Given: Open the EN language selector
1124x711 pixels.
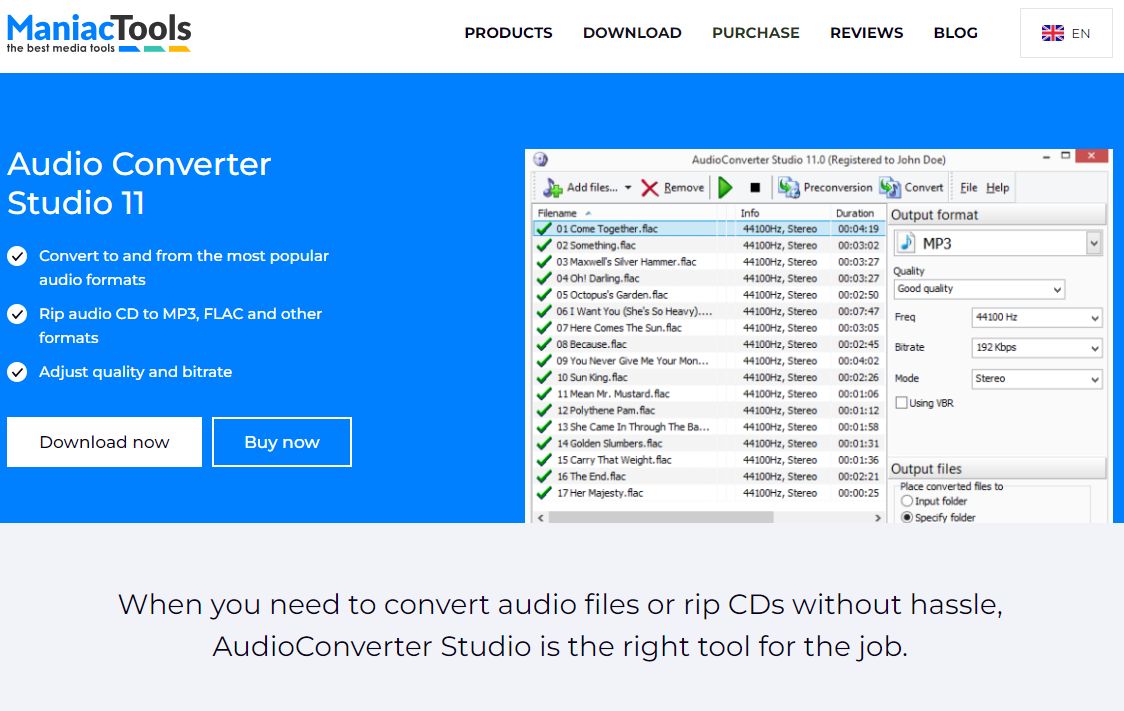Looking at the screenshot, I should tap(1066, 33).
